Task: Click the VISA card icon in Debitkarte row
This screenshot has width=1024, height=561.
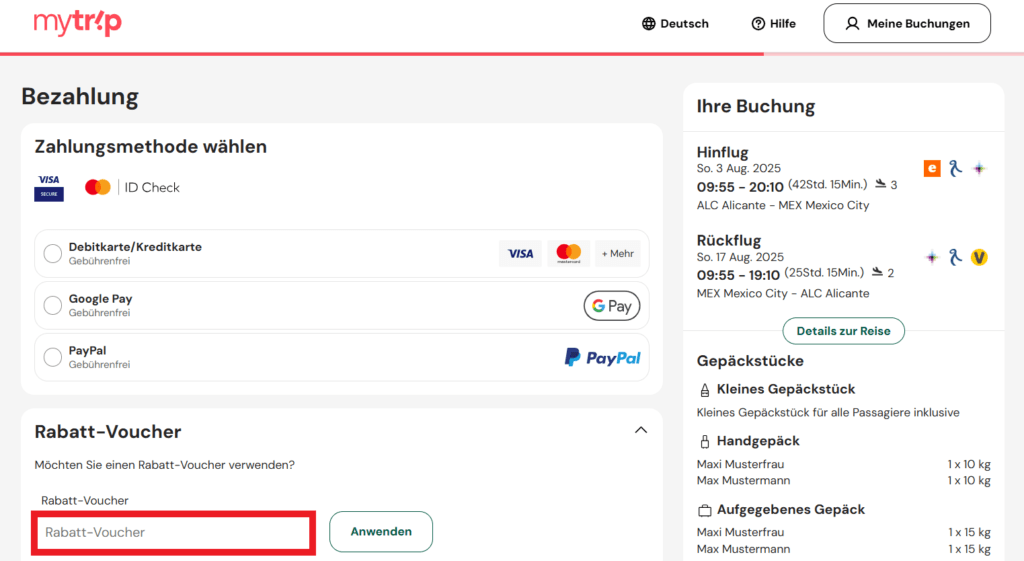Action: tap(520, 253)
